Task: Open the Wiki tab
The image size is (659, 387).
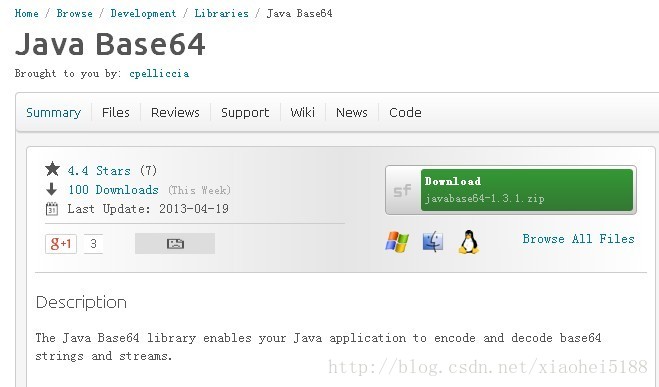Action: pos(303,113)
